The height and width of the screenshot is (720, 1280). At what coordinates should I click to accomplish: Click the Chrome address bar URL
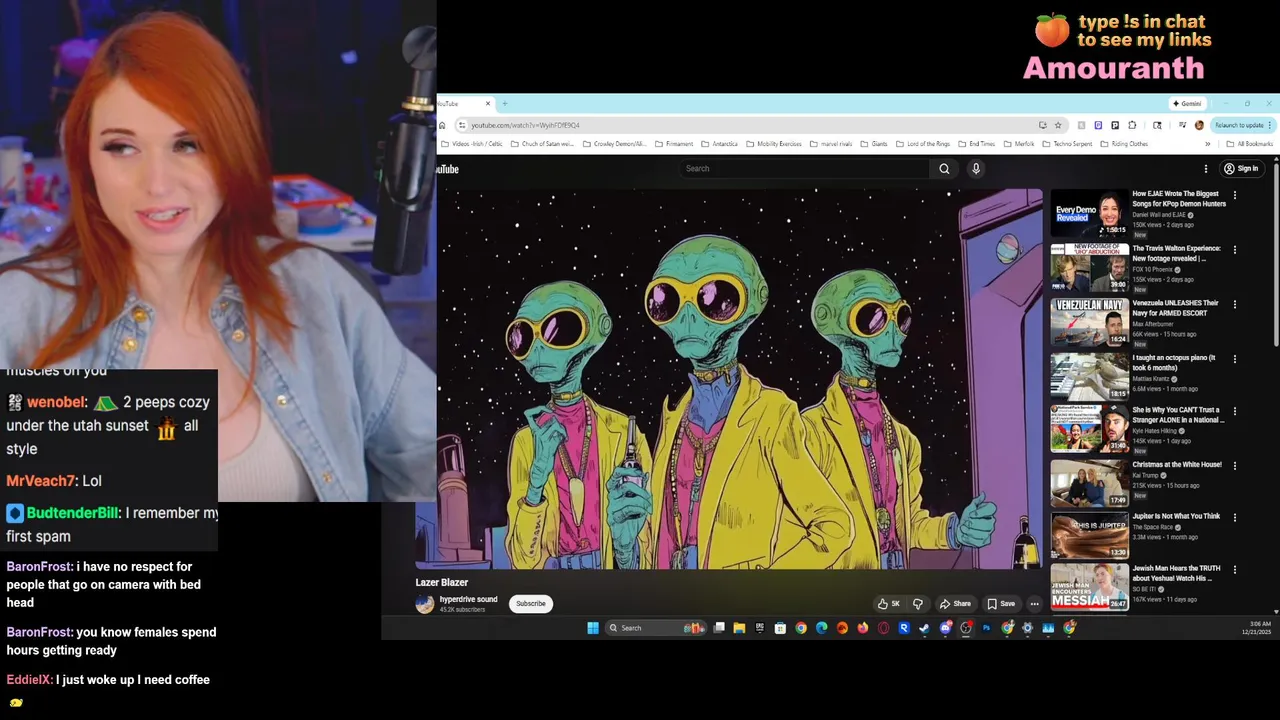click(x=525, y=125)
